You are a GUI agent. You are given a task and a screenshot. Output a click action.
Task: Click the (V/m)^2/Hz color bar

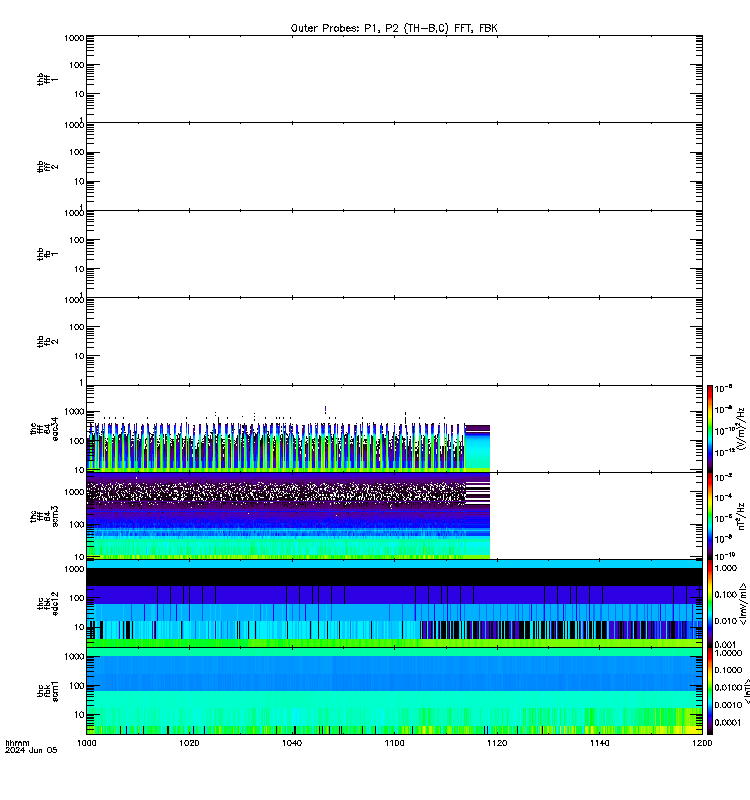710,429
